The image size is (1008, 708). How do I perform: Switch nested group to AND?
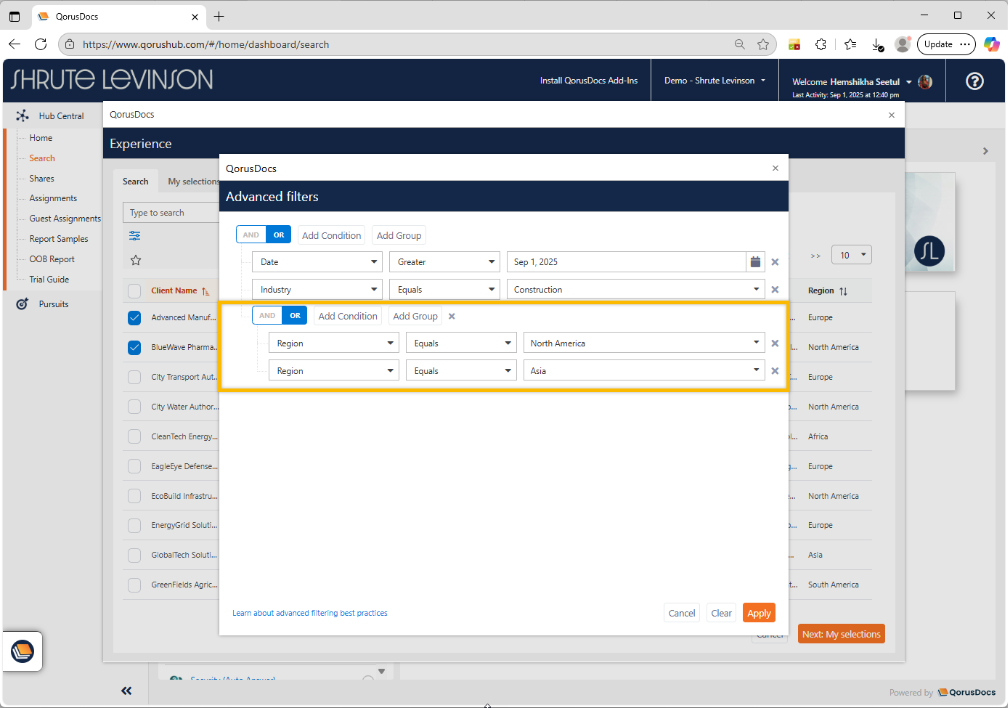(x=267, y=316)
